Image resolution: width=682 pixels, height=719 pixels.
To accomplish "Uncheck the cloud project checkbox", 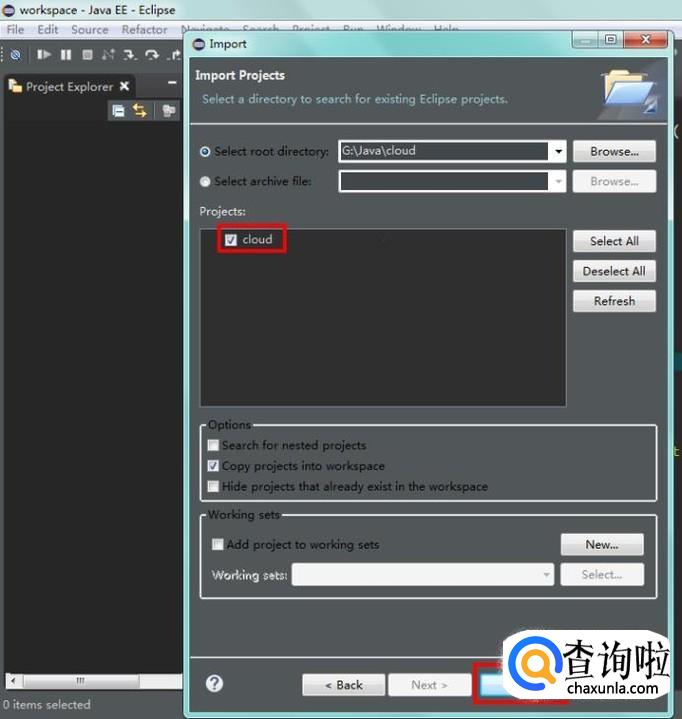I will point(231,240).
